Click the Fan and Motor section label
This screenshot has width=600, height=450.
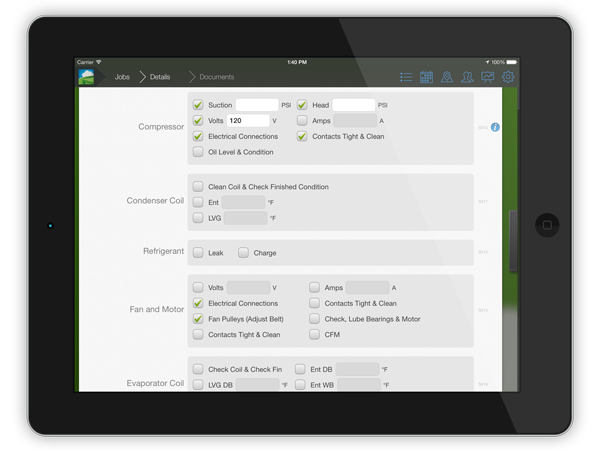[157, 309]
